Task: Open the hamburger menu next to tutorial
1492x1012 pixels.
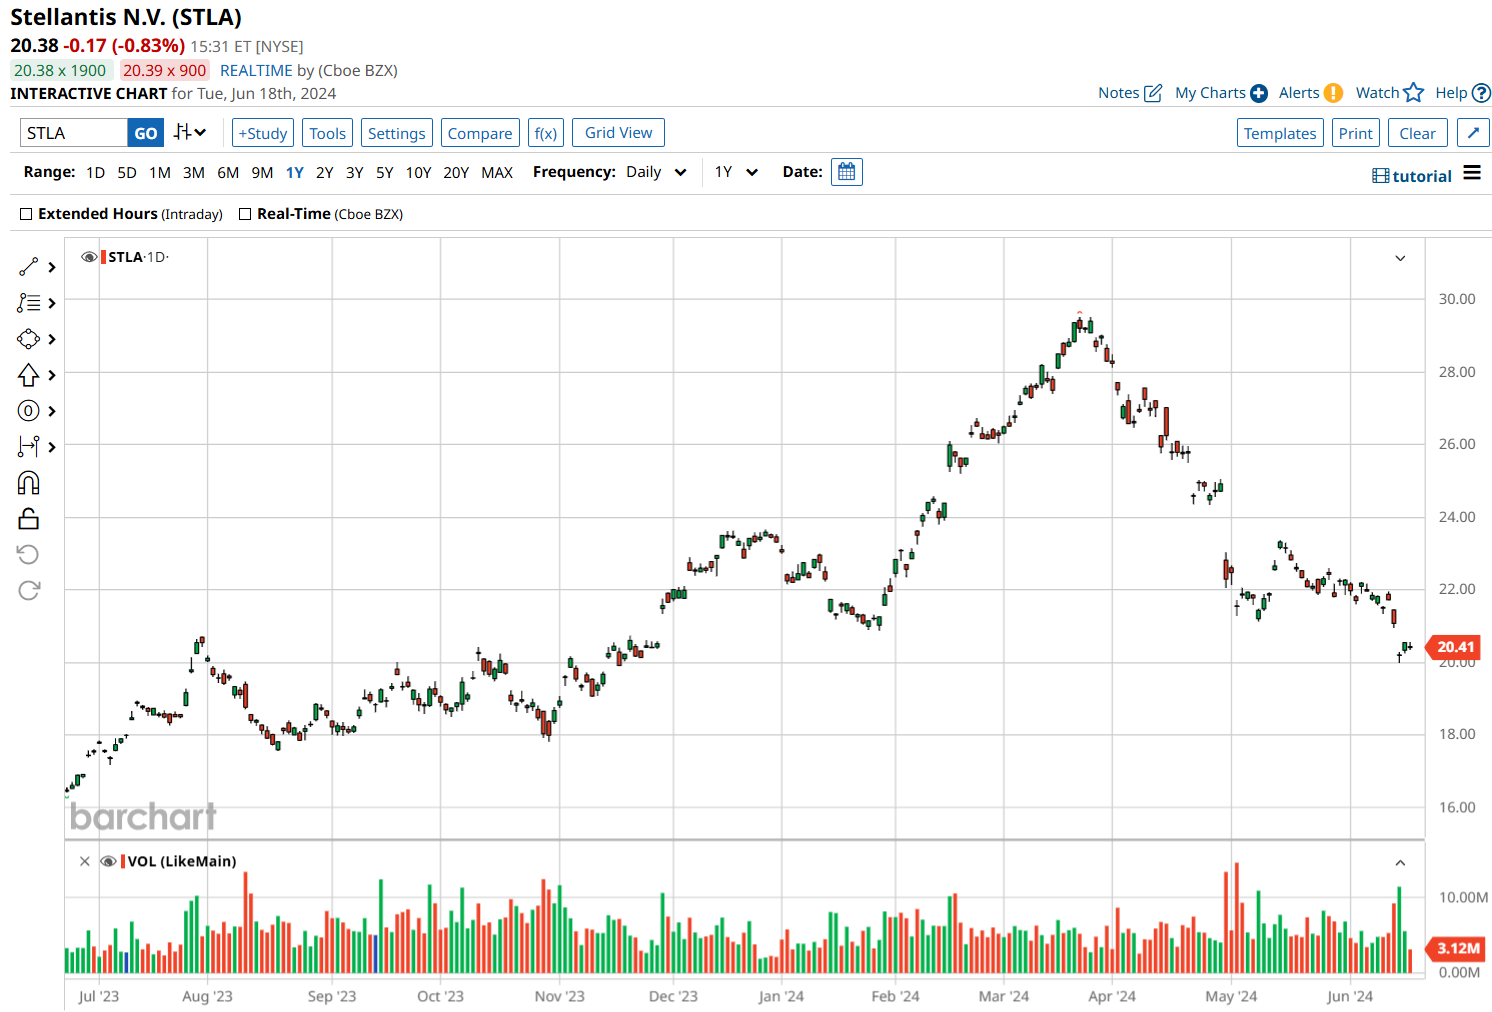Action: [x=1471, y=173]
